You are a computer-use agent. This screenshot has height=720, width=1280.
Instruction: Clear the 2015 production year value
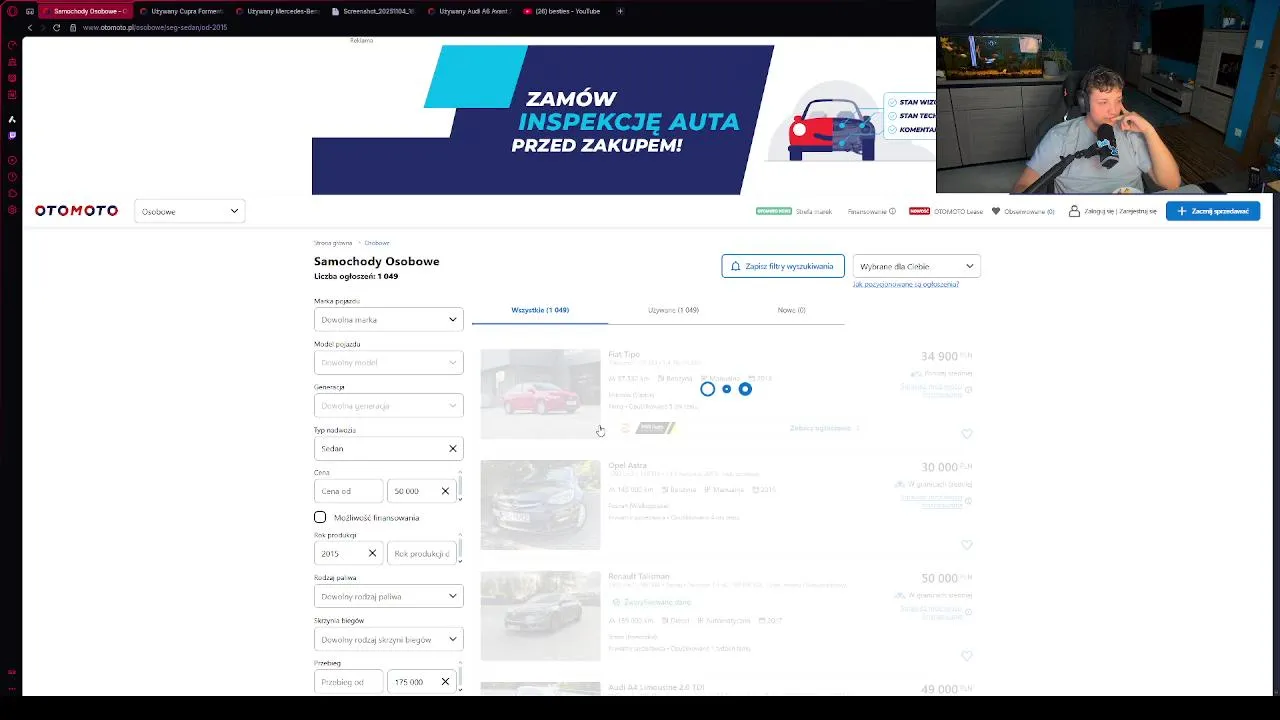click(x=372, y=553)
